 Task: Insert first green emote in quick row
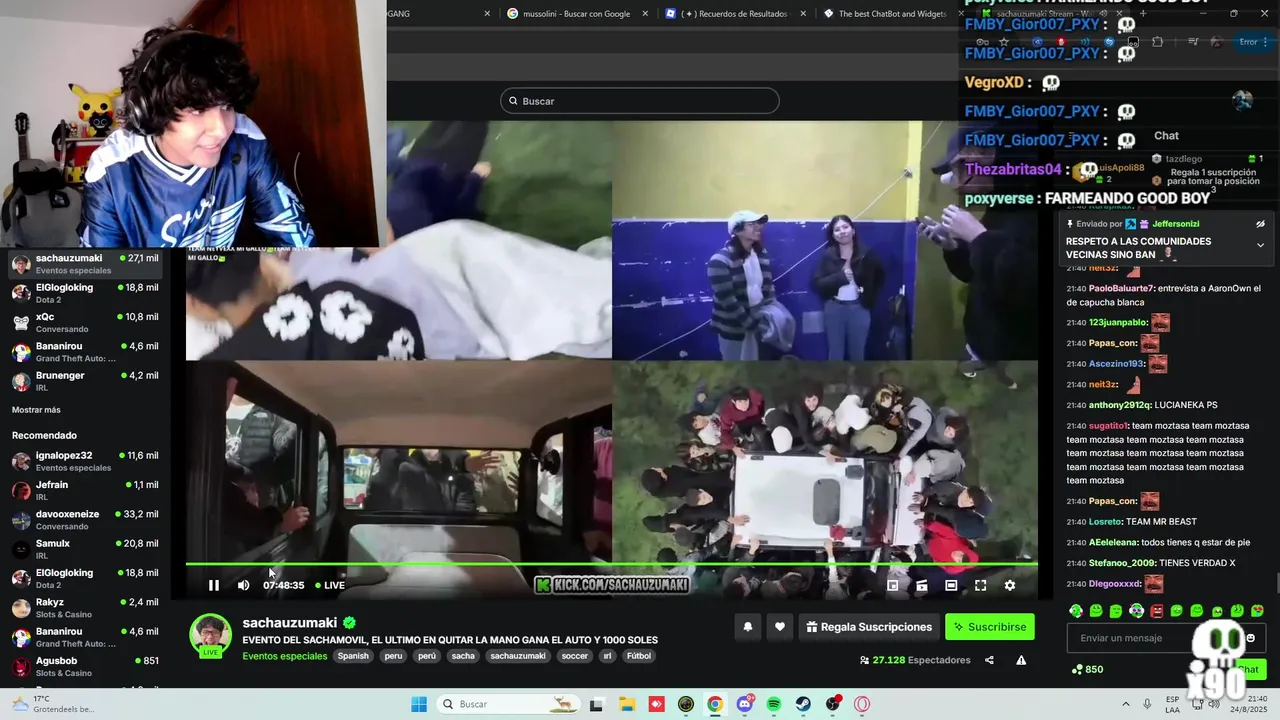1075,611
